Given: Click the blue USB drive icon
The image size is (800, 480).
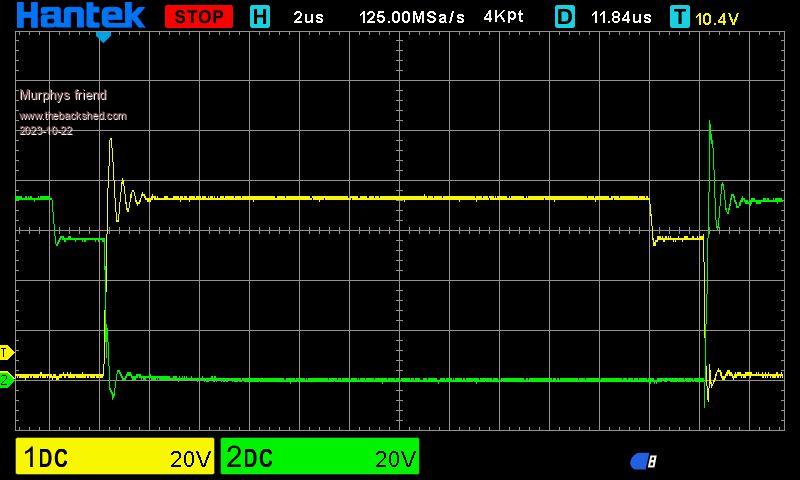Looking at the screenshot, I should 644,461.
